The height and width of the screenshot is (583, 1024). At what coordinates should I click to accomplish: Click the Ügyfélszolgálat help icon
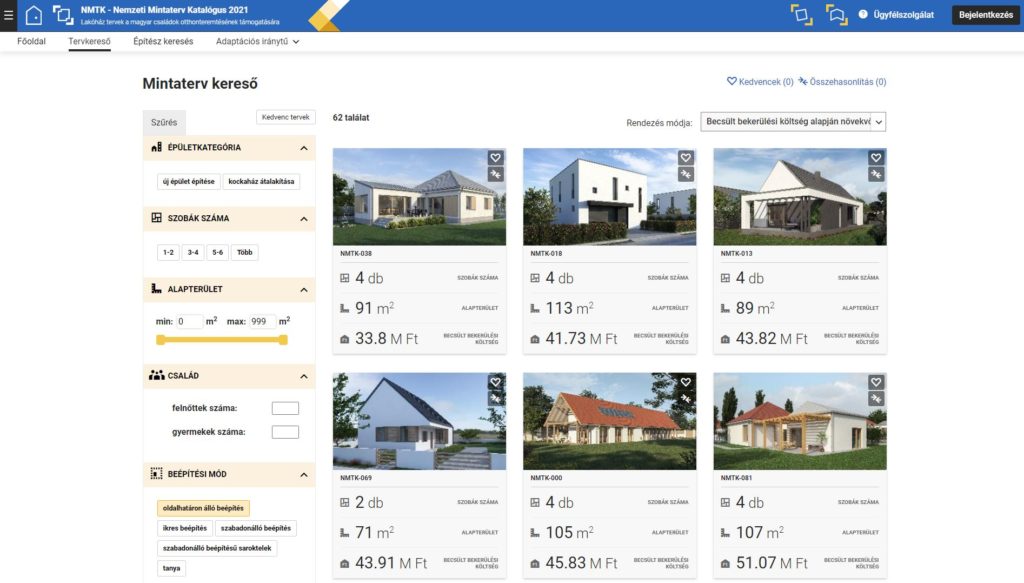863,15
